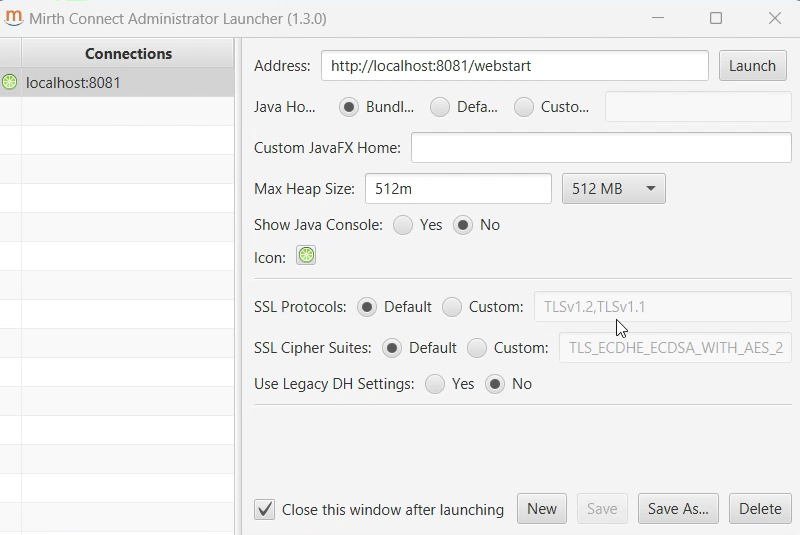Open the Icon picker lime button
The image size is (800, 535).
[x=306, y=255]
